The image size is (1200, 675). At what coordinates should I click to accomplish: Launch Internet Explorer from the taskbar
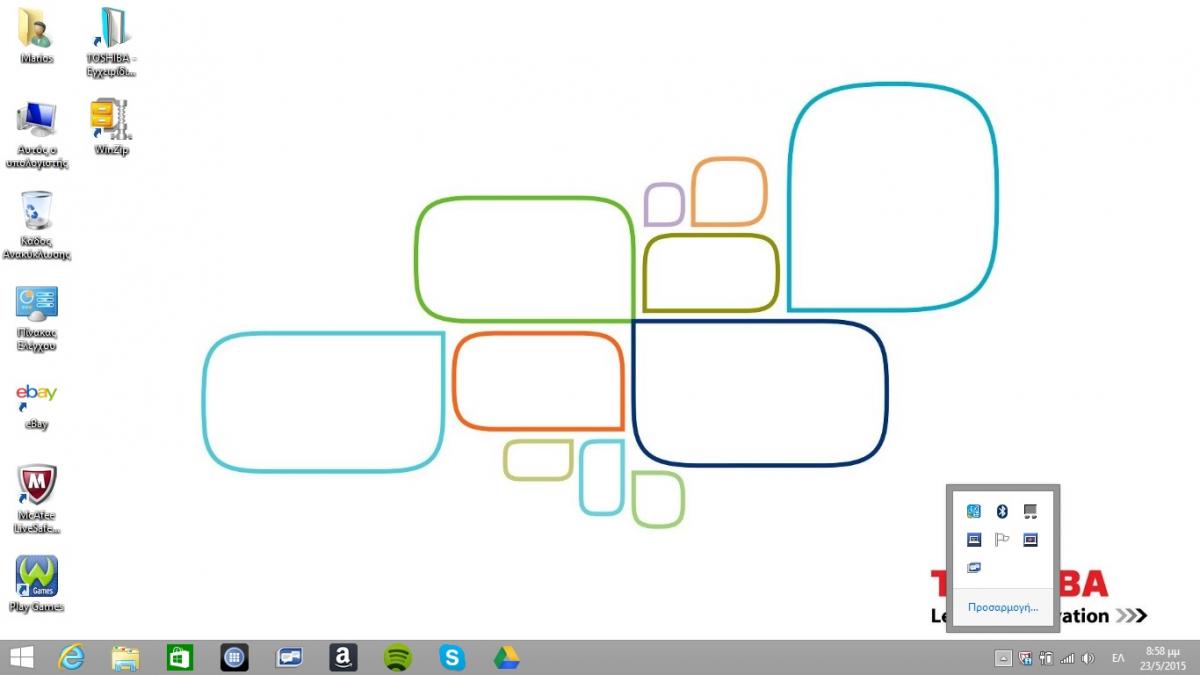71,657
